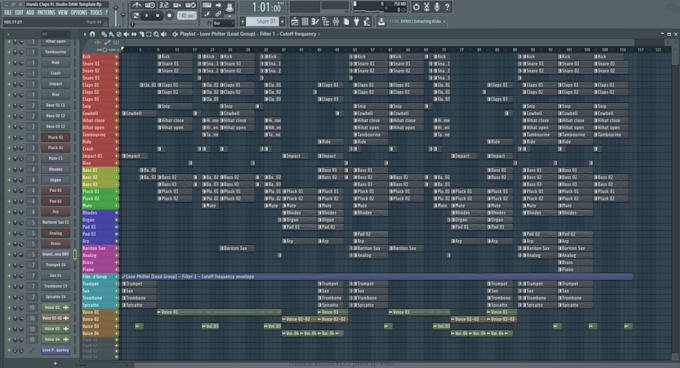Mute the Voice 01 channel with its LED

coord(9,307)
